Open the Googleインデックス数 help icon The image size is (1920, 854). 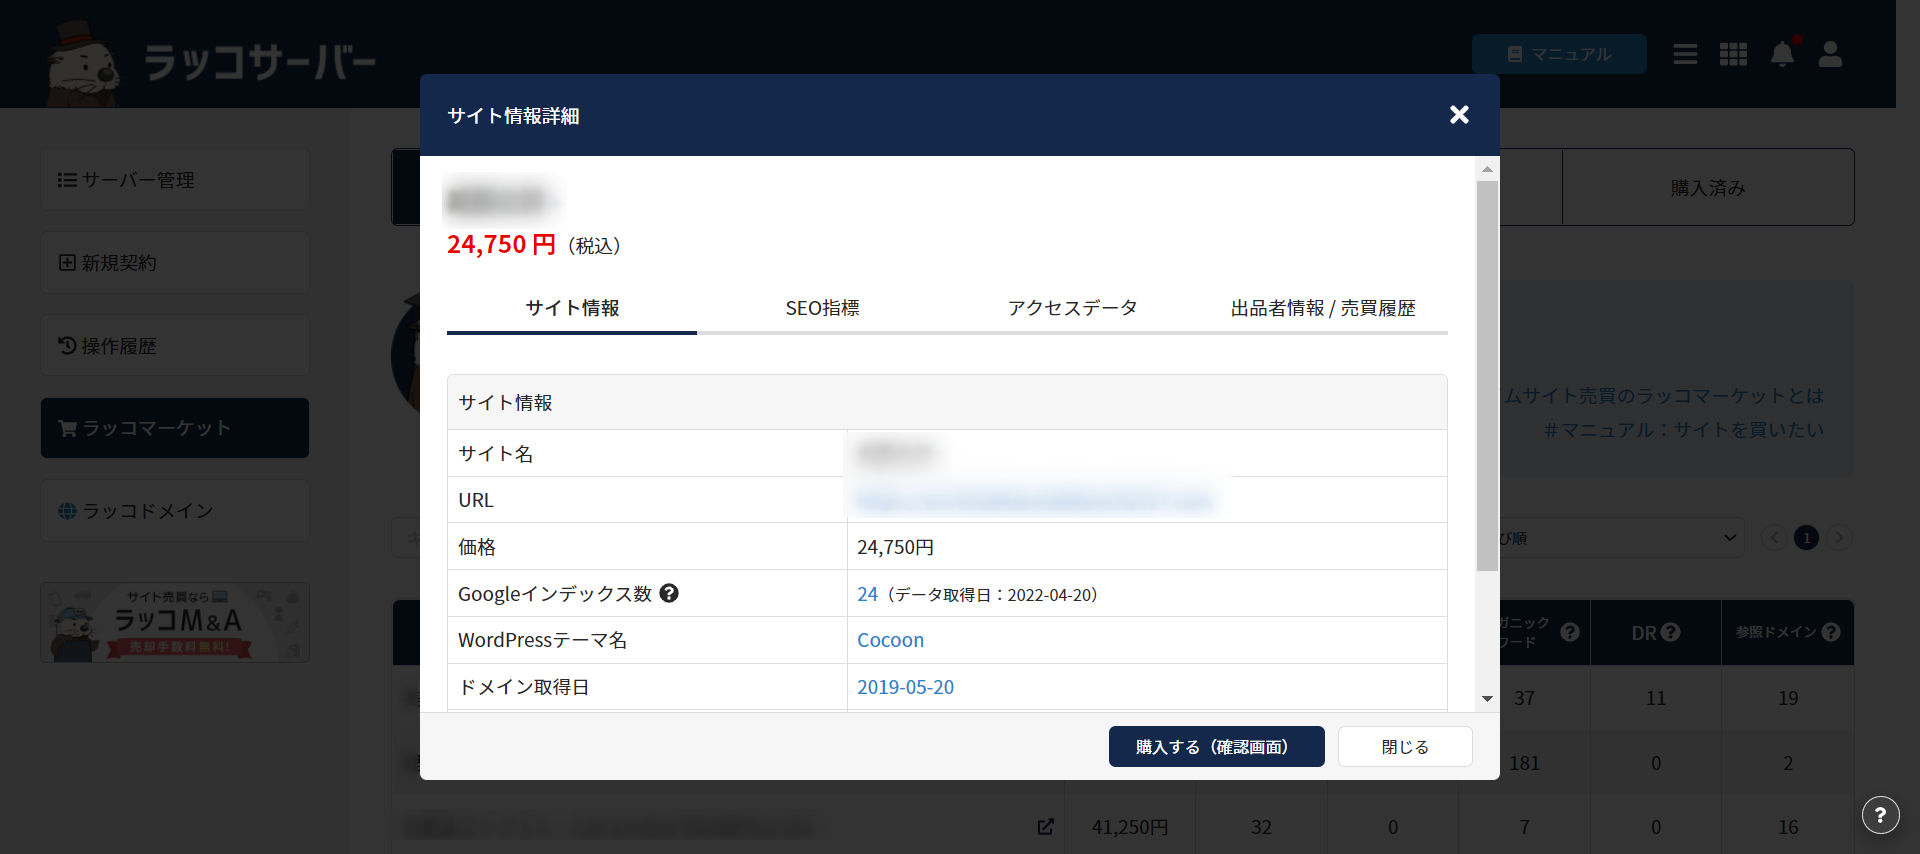coord(669,593)
